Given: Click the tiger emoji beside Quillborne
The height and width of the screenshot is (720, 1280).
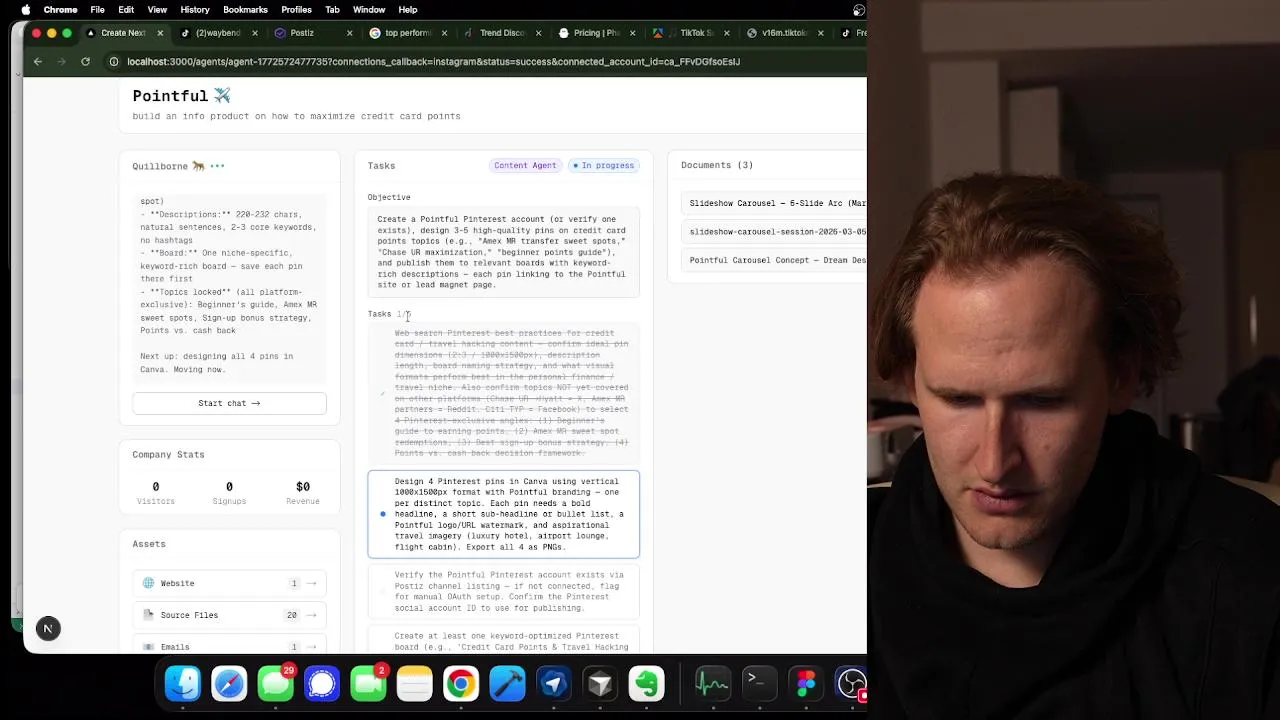Looking at the screenshot, I should 198,166.
